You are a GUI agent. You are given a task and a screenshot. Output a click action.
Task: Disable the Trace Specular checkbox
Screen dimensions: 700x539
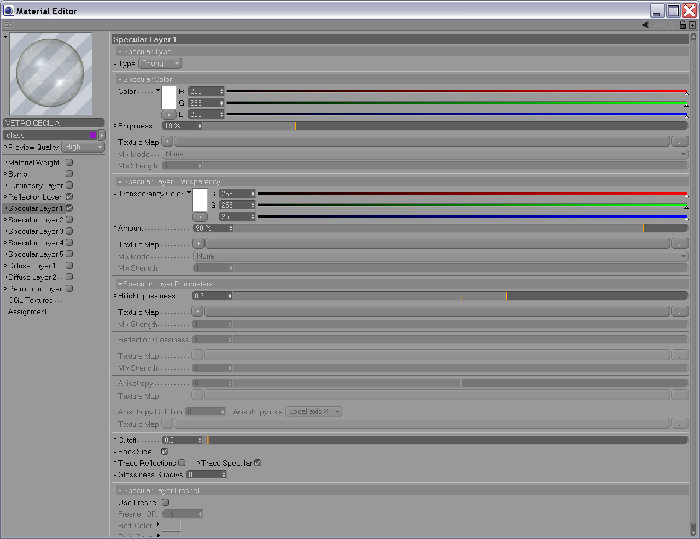coord(258,463)
